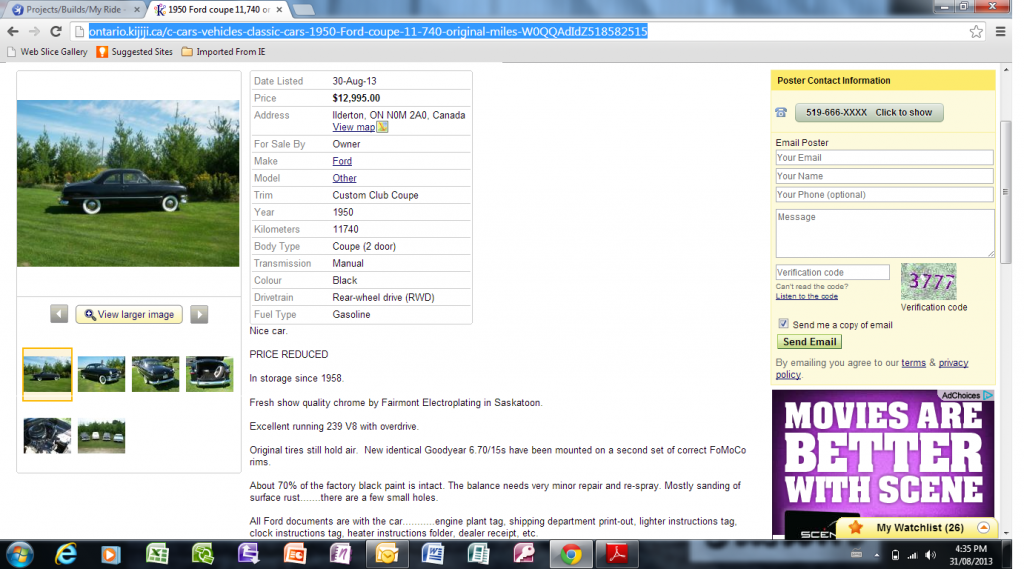
Task: Toggle 'Send me a copy of email' checkbox
Action: 783,324
